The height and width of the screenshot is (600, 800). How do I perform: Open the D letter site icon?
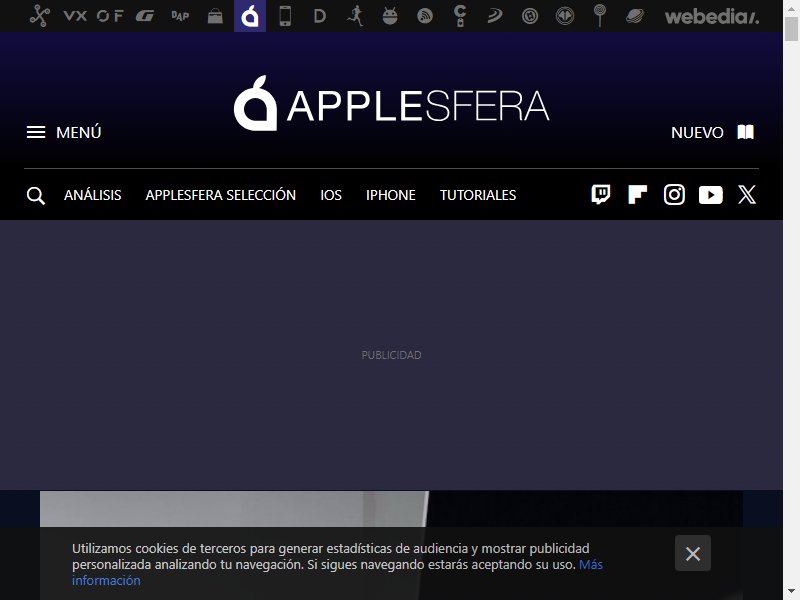320,16
